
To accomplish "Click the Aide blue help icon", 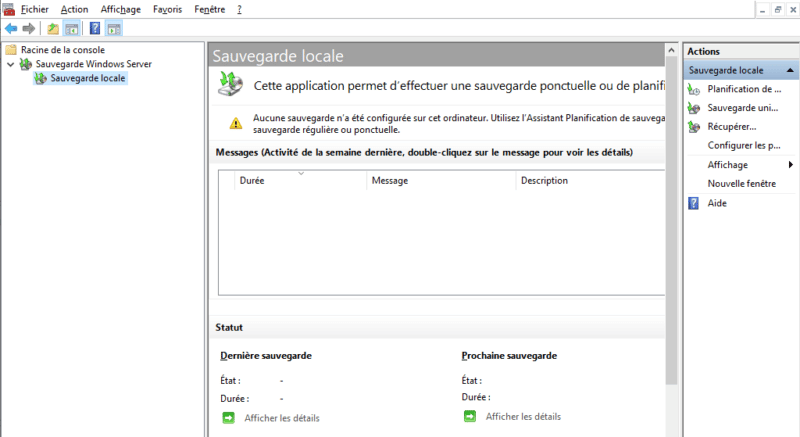I will click(693, 203).
